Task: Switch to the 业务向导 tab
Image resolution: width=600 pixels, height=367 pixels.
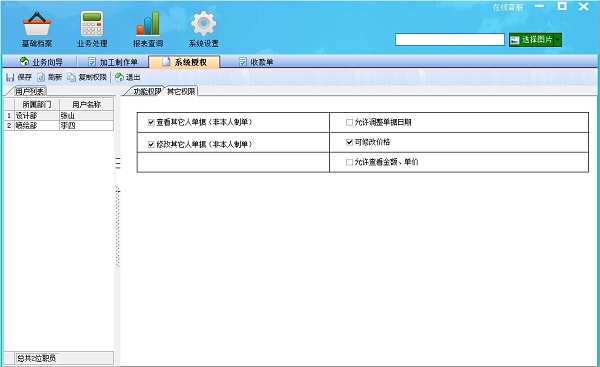Action: tap(41, 62)
